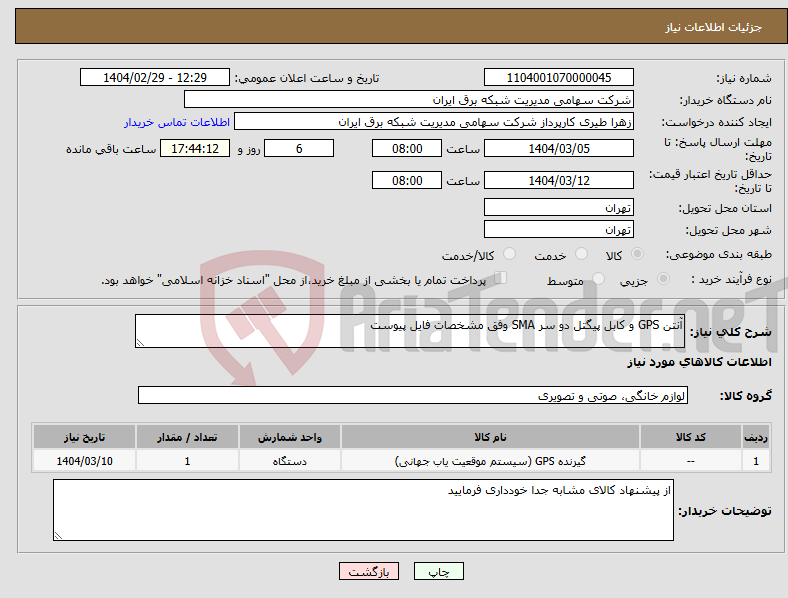The image size is (788, 598).
Task: Select the کالا/خدمت radio button
Action: tap(510, 254)
